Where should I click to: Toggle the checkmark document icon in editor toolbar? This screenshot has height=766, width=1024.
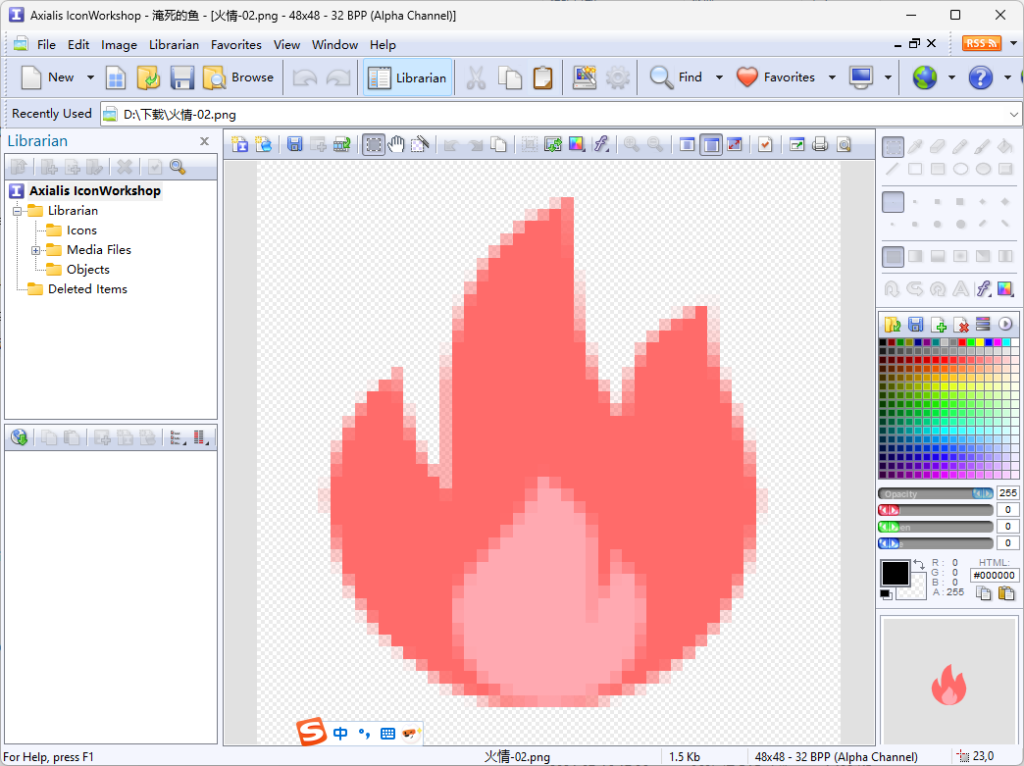[x=765, y=144]
